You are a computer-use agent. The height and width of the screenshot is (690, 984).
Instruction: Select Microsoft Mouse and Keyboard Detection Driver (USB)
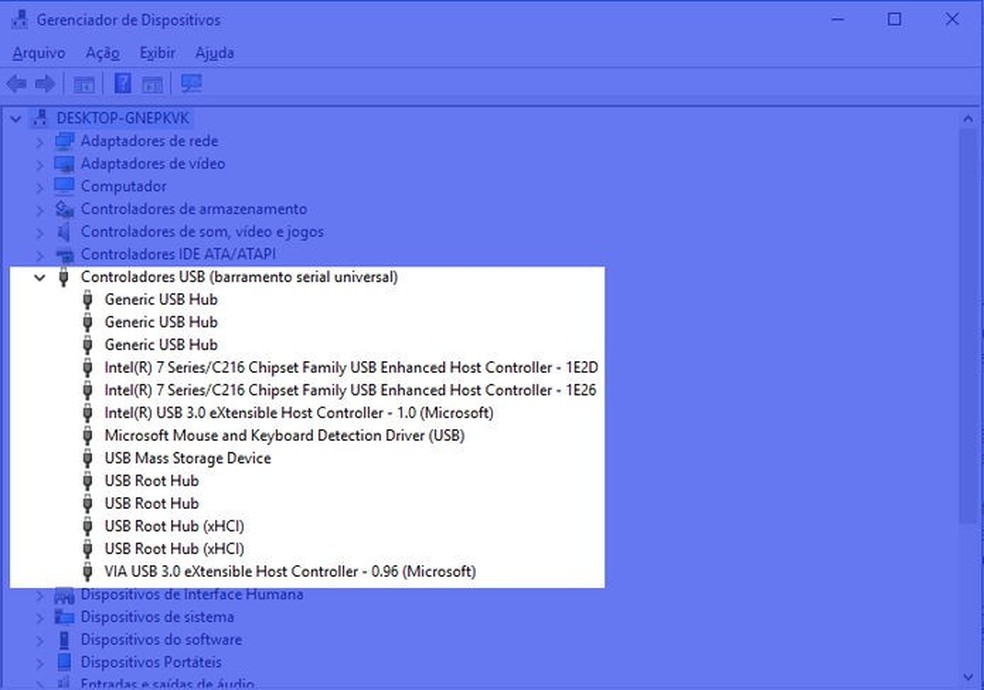[284, 435]
